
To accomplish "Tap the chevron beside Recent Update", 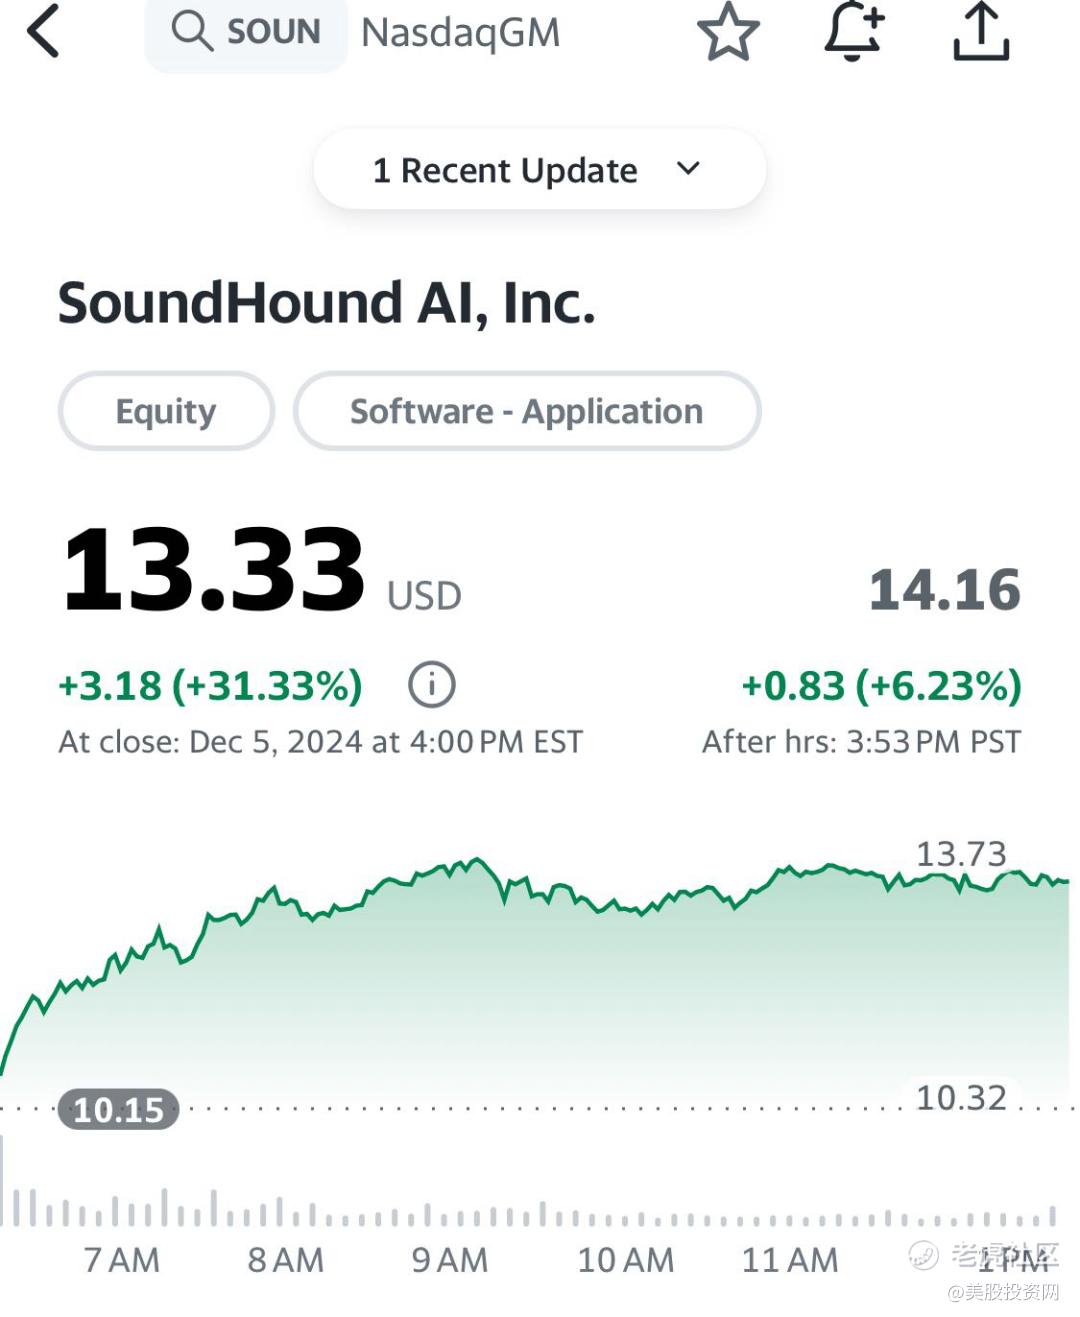I will [688, 168].
